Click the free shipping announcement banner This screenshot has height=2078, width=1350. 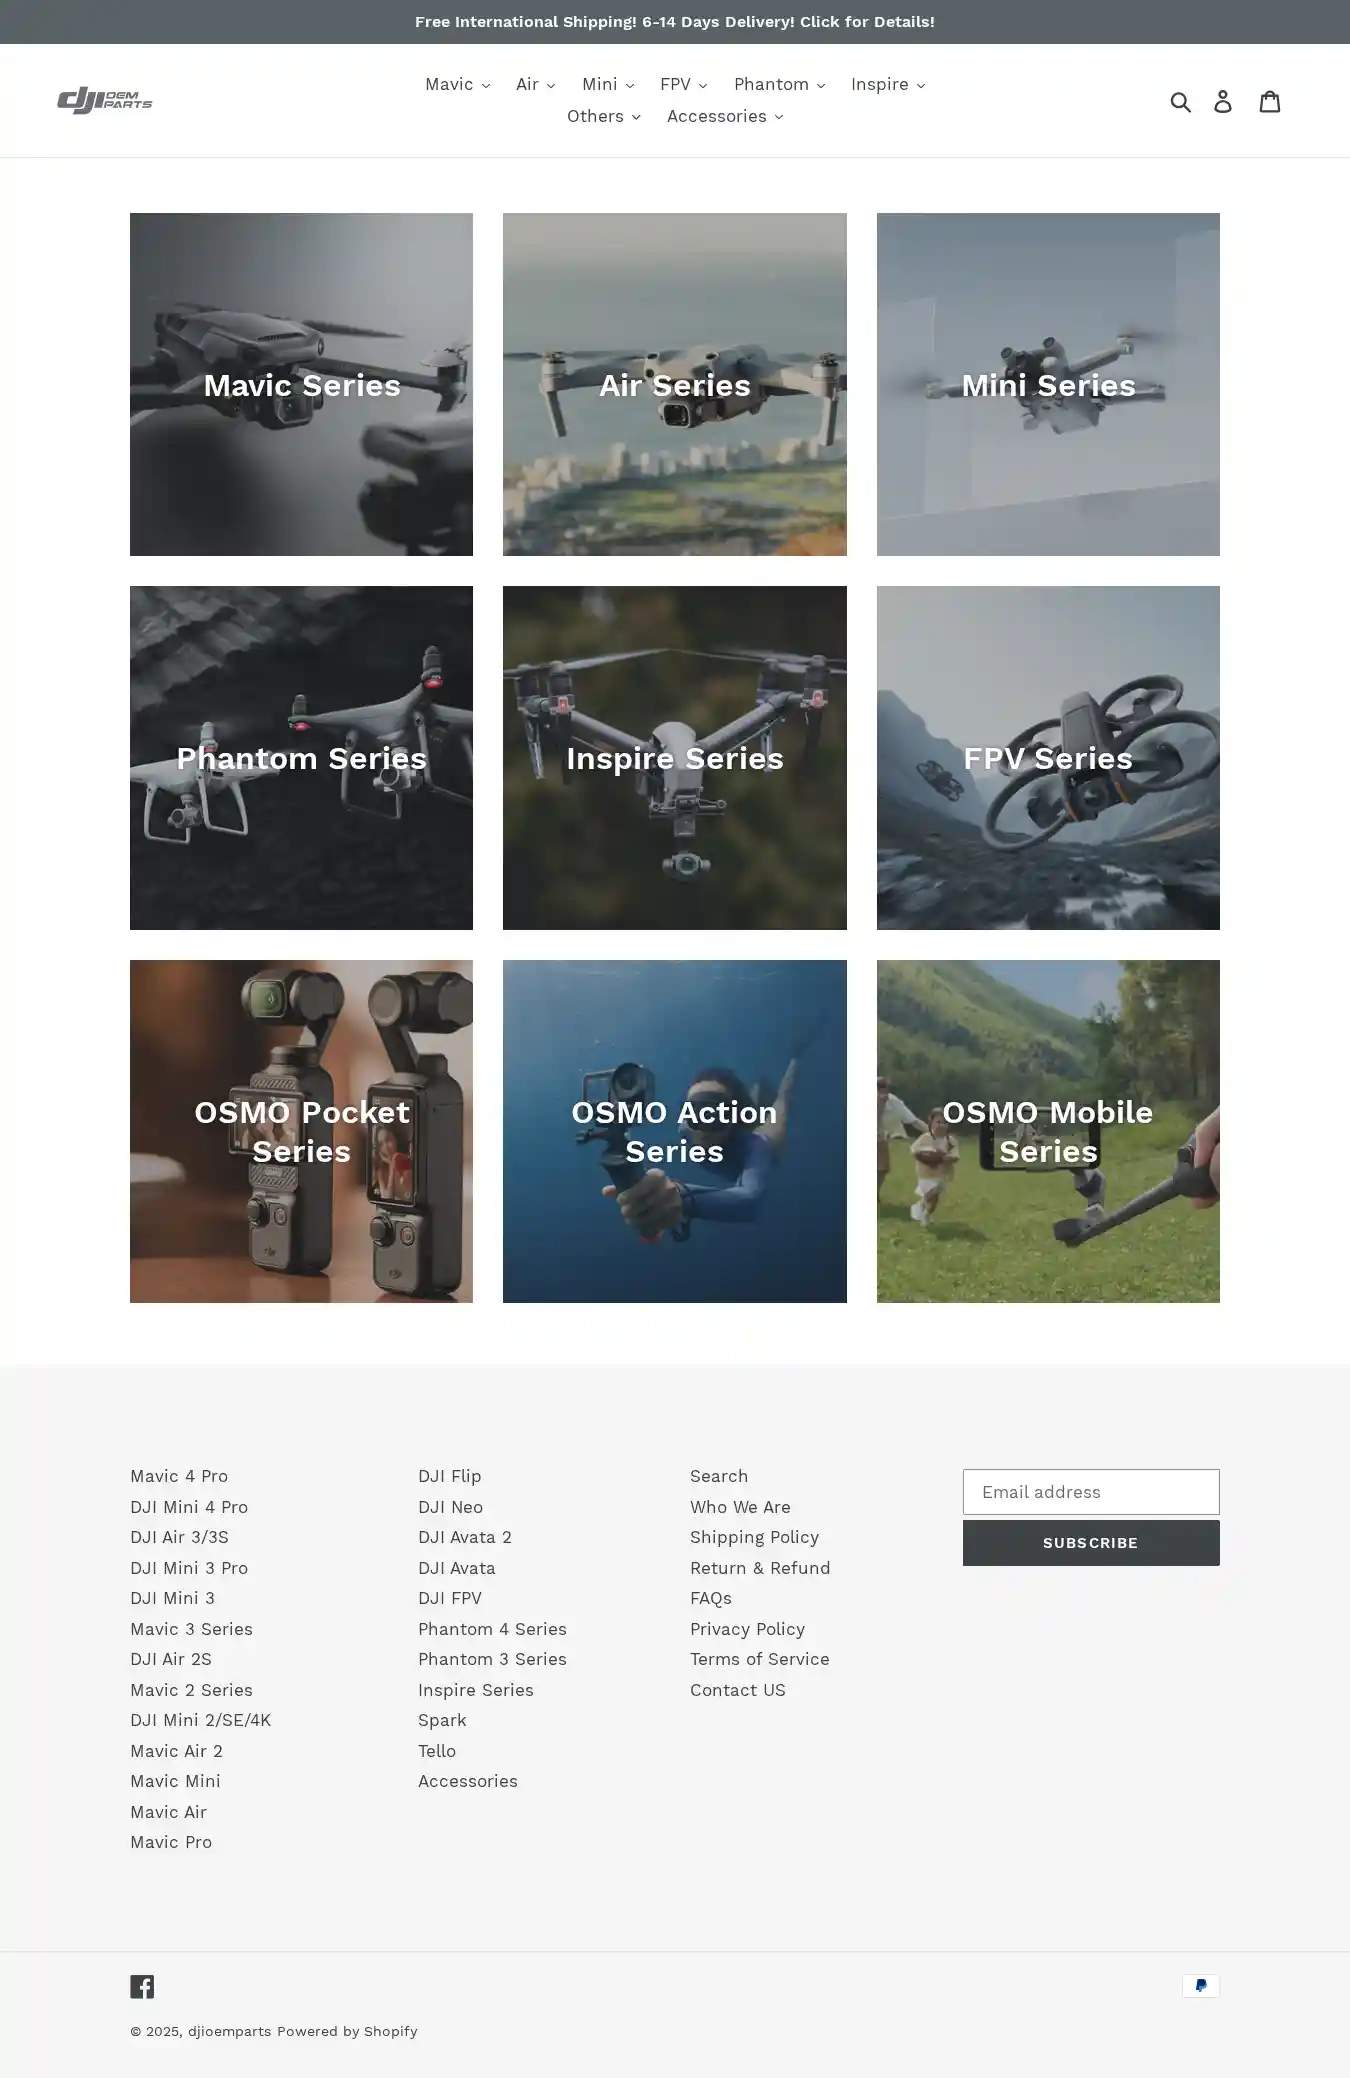pyautogui.click(x=675, y=22)
